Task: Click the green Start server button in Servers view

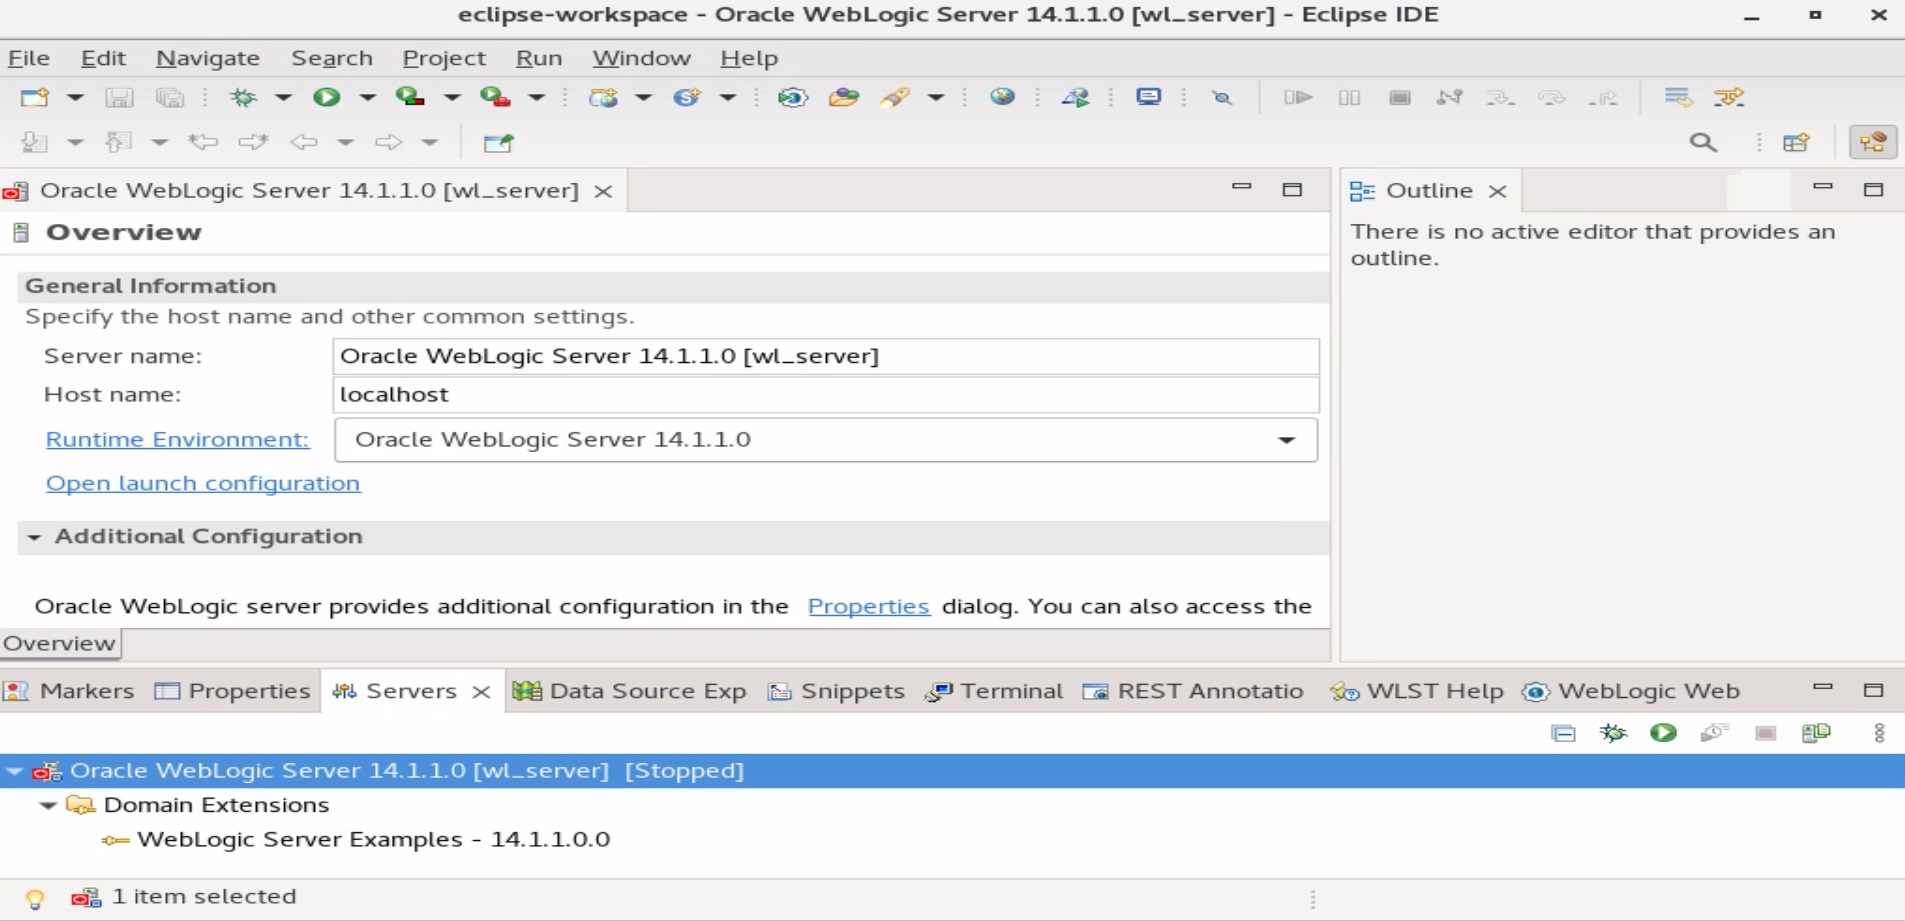Action: click(1663, 733)
